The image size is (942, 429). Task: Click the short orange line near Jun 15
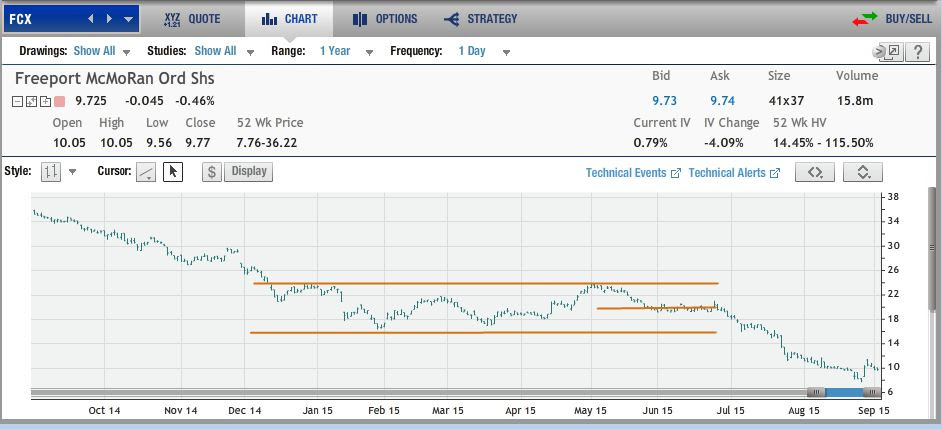[657, 308]
